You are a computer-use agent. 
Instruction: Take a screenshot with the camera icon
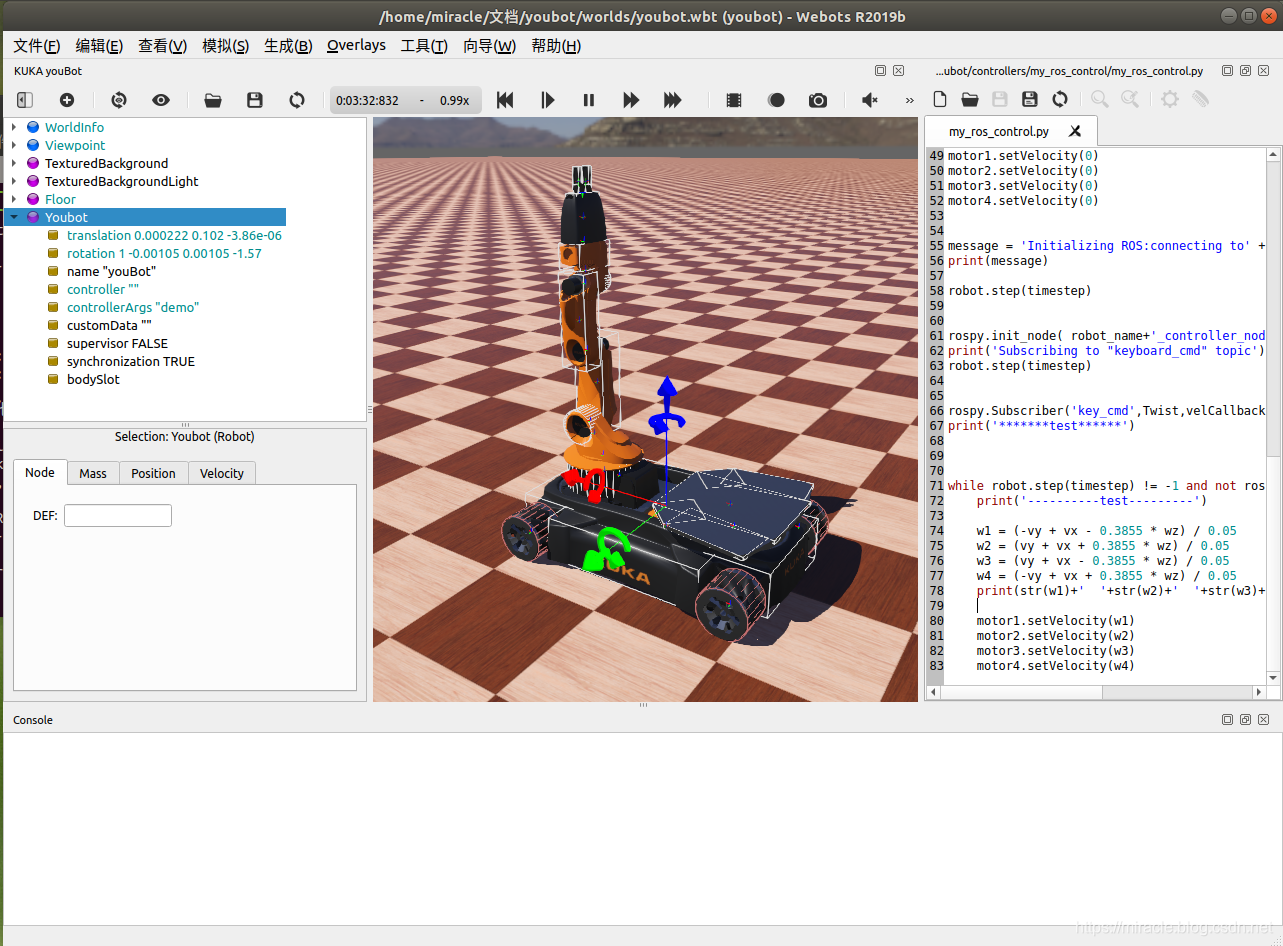(818, 100)
